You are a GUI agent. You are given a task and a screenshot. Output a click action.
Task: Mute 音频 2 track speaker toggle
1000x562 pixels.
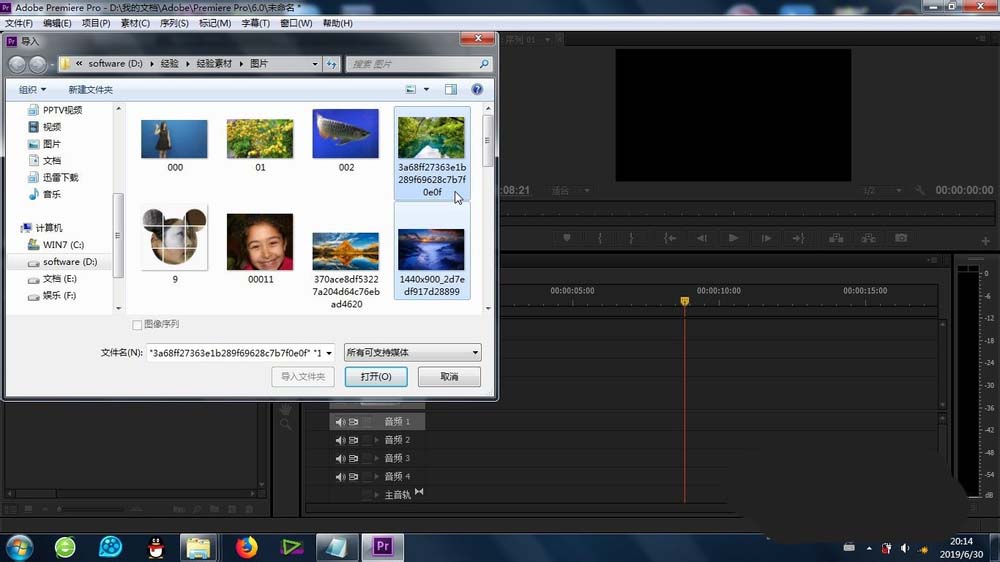pos(340,440)
